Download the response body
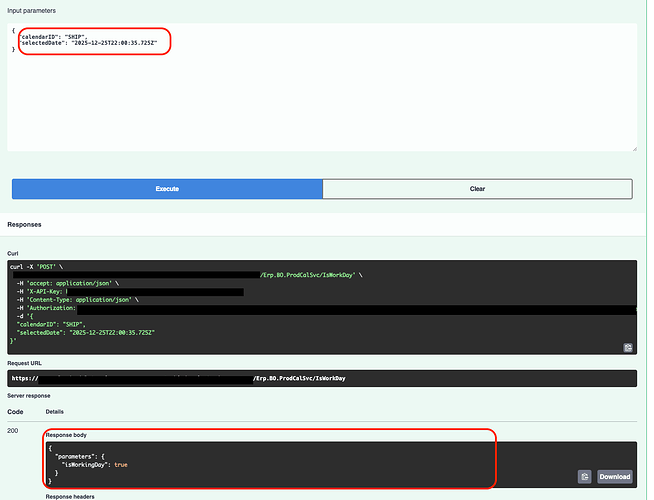This screenshot has height=500, width=654. click(615, 477)
